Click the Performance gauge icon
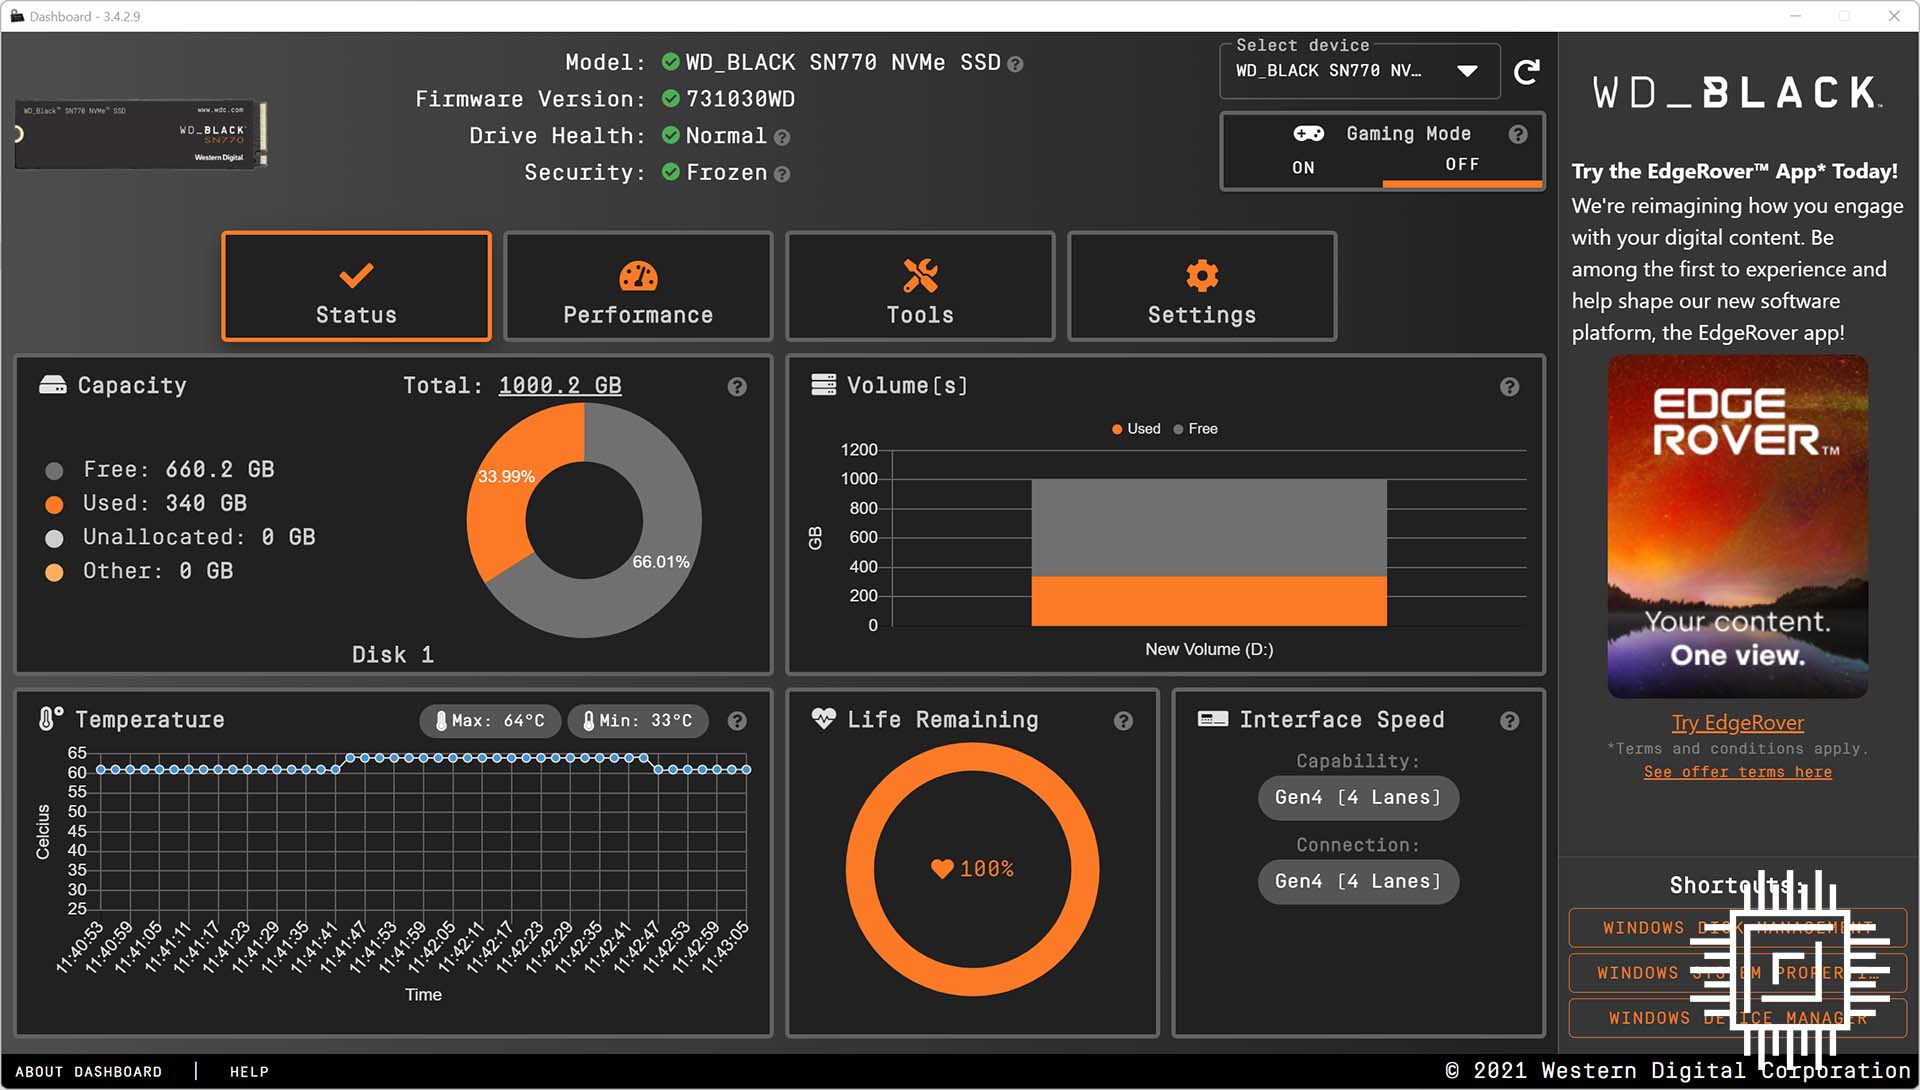The height and width of the screenshot is (1090, 1920). tap(638, 275)
